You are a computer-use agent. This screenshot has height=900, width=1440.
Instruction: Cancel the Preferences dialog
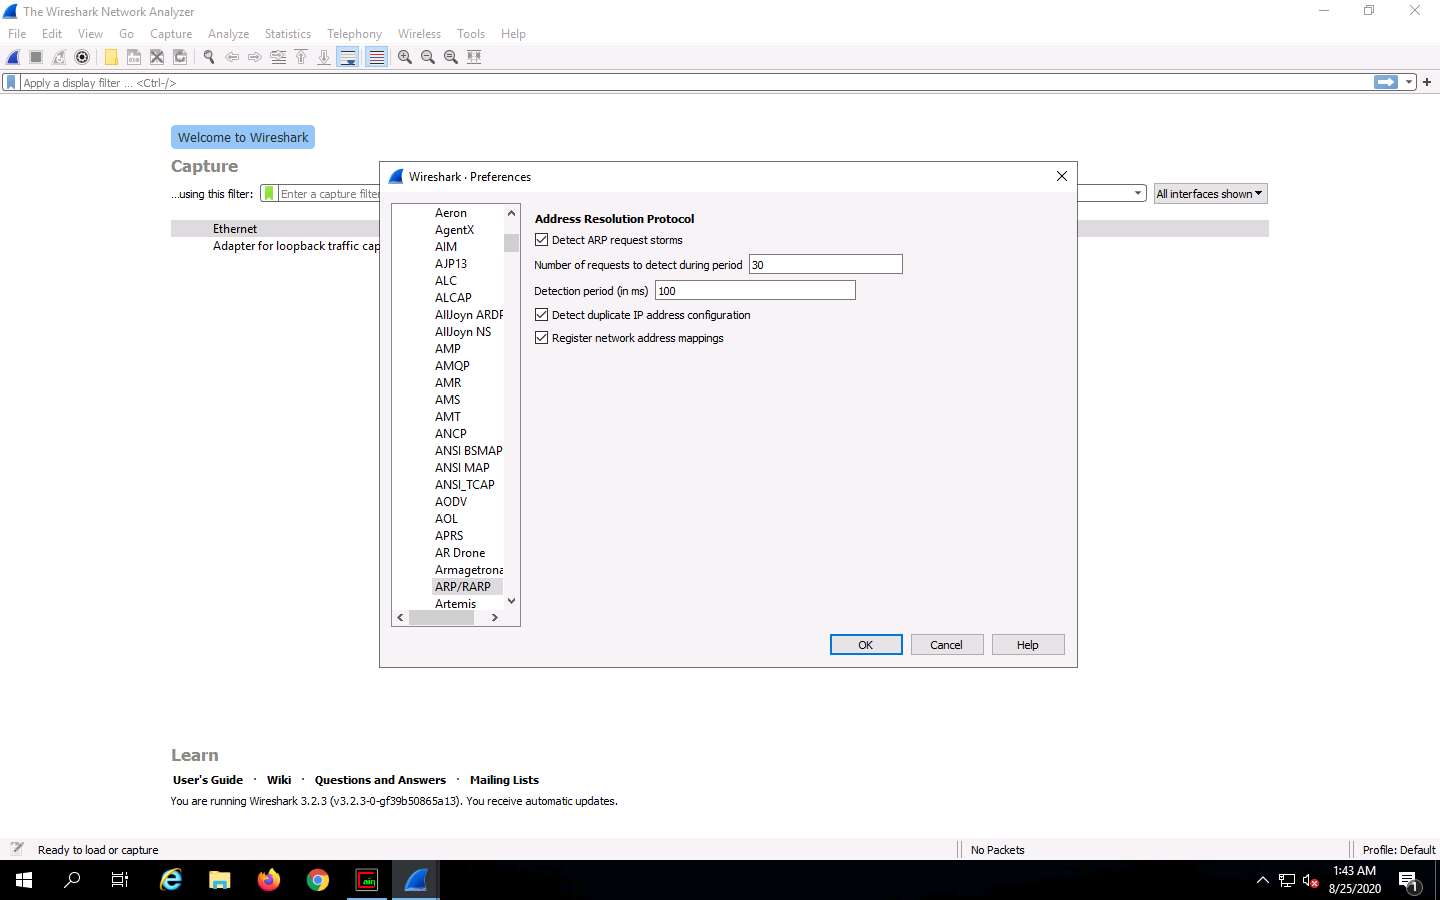click(946, 645)
